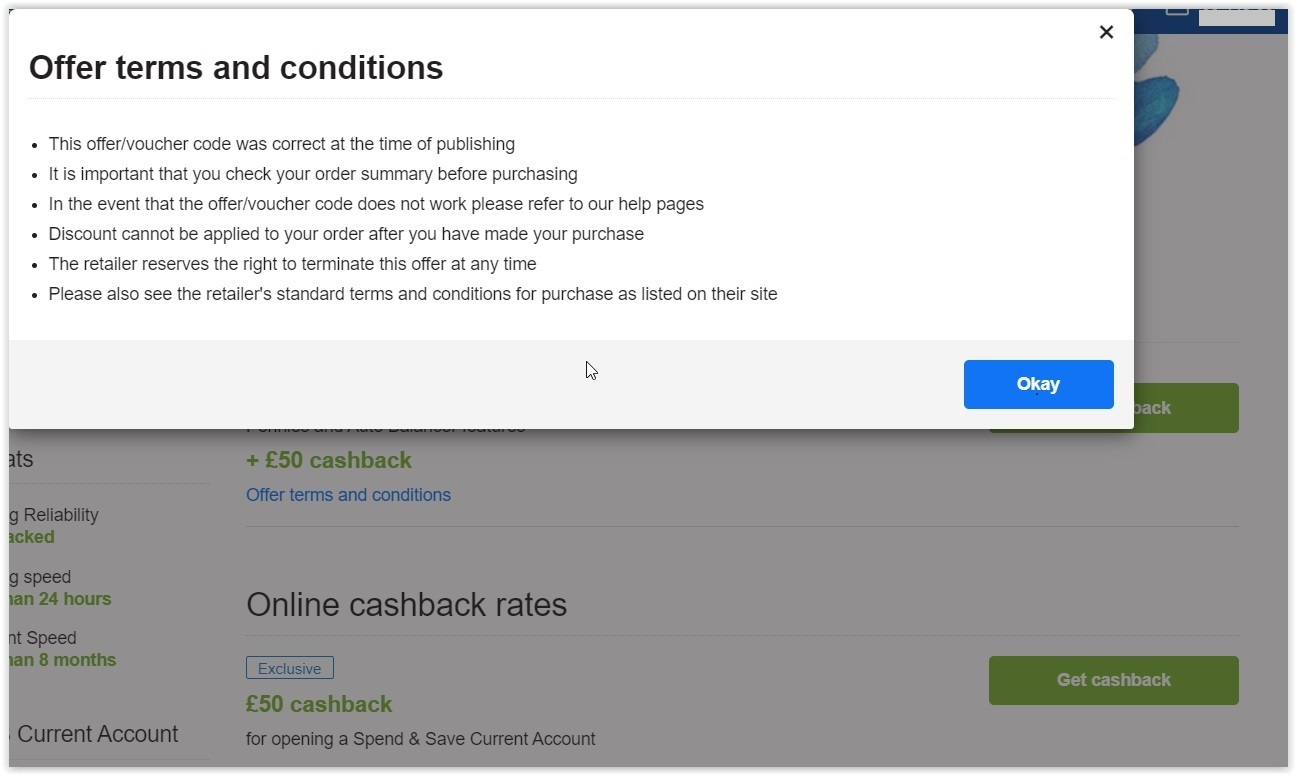Click 'for opening a Spend & Save Current Account'
This screenshot has height=775, width=1296.
pos(420,739)
